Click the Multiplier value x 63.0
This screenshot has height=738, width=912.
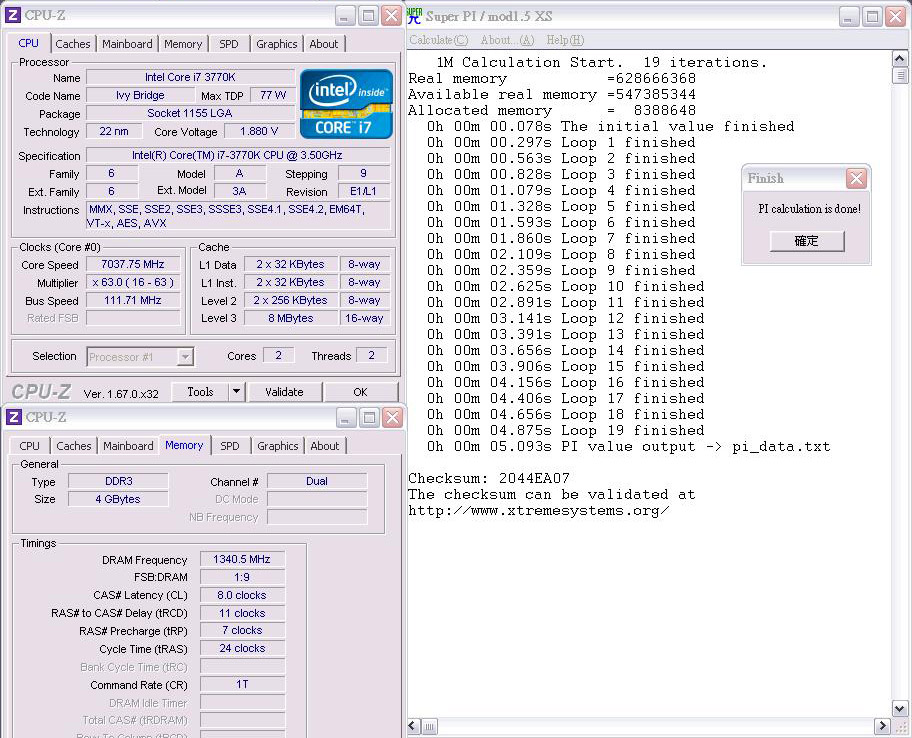tap(133, 282)
